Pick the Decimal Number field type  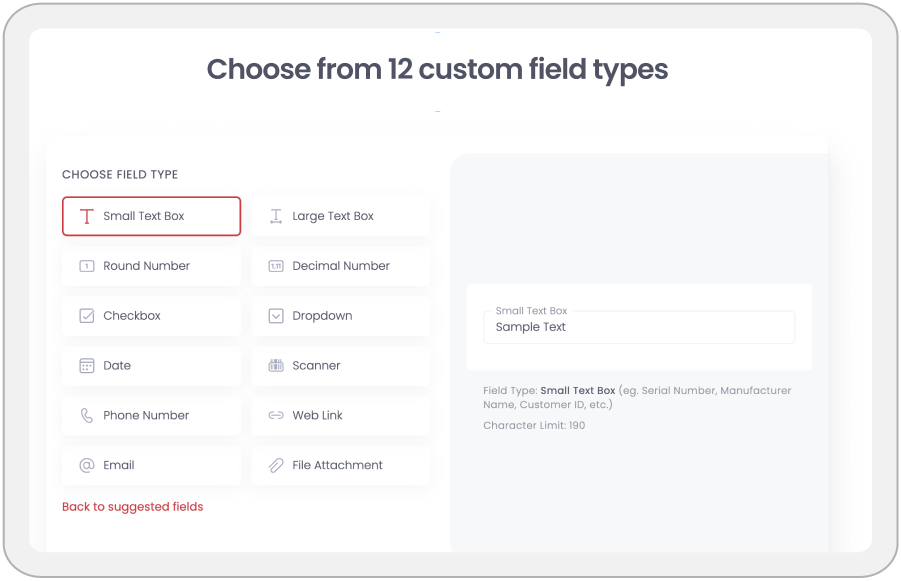(340, 266)
